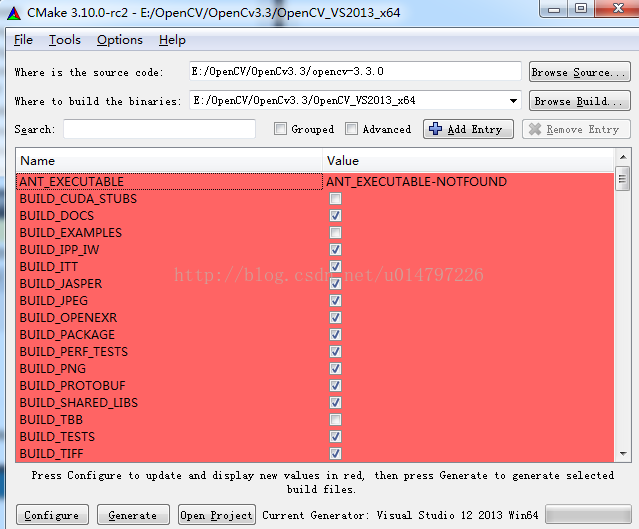Click the progress bar beside the generator
This screenshot has width=639, height=529.
588,514
